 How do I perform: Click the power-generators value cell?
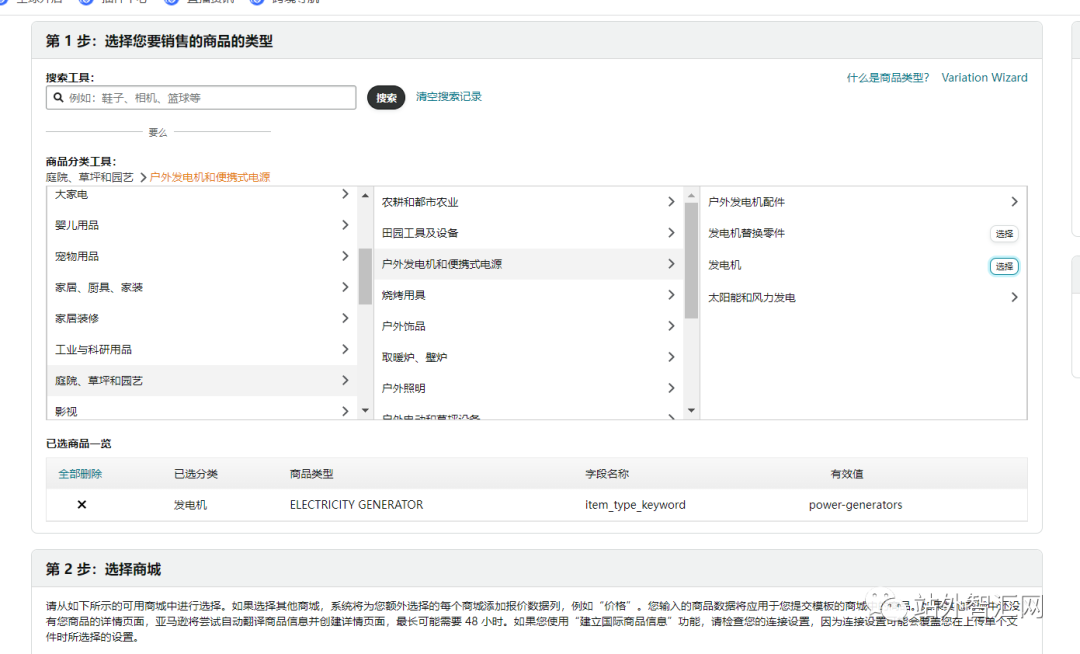855,505
